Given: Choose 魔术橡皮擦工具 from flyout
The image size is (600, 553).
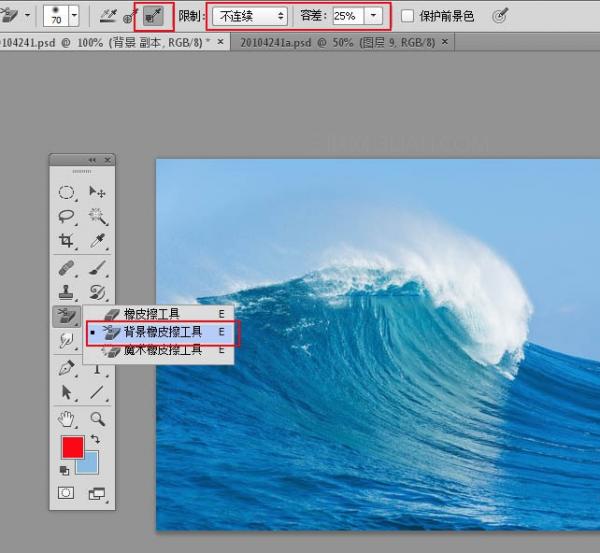Looking at the screenshot, I should click(159, 350).
